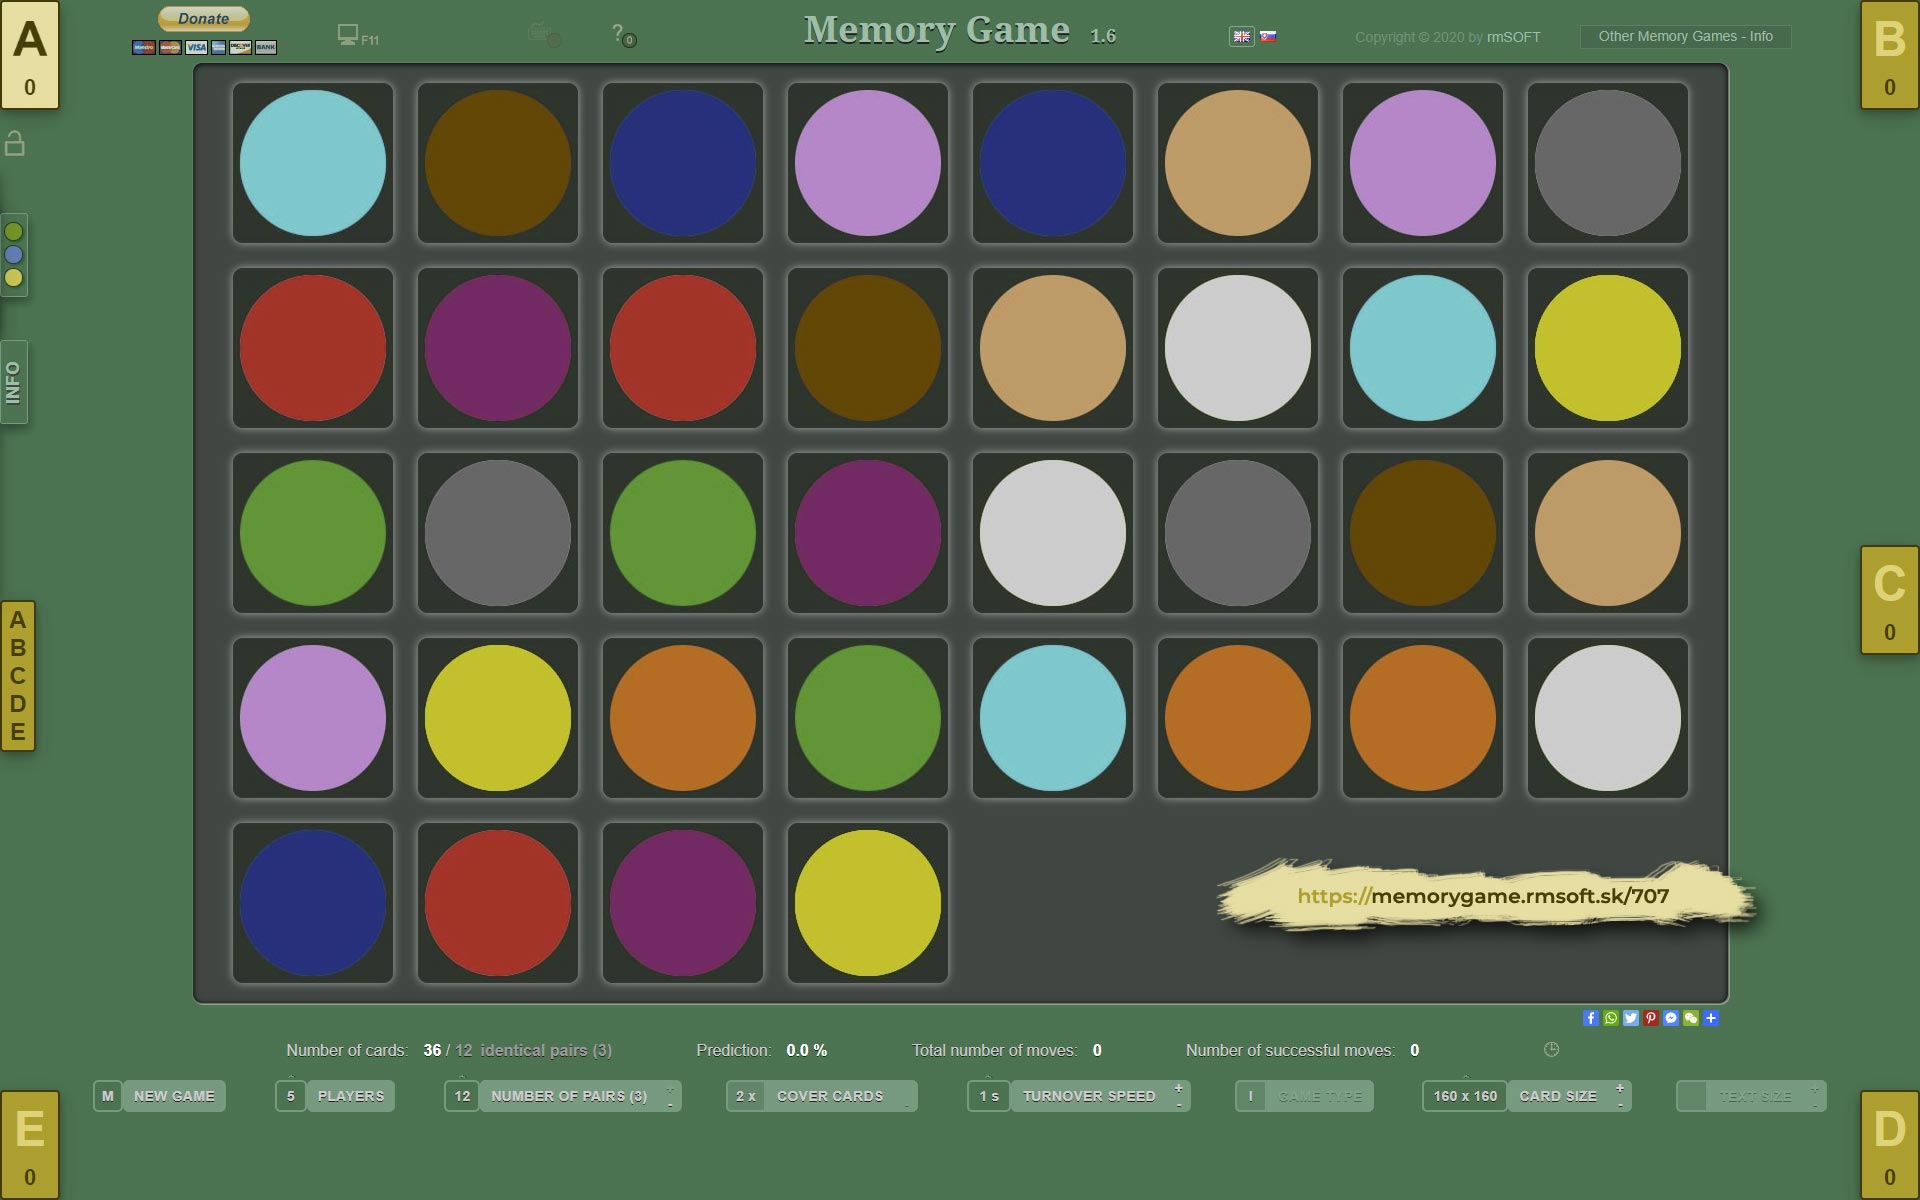Screen dimensions: 1920x1200
Task: Increase turnover speed with plus
Action: coord(1179,1088)
